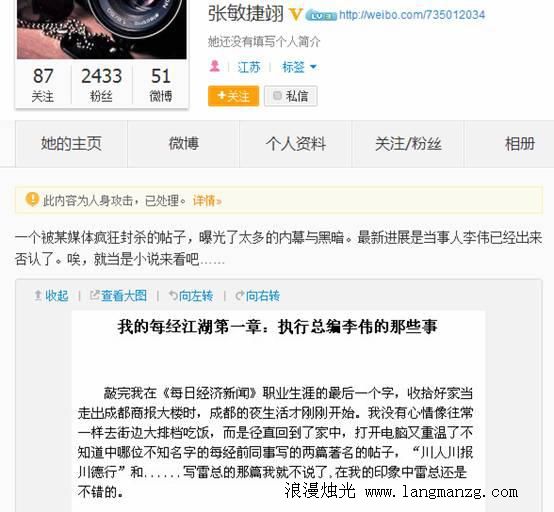Click the 江苏 location link
Screen dimensions: 554x512
[249, 67]
